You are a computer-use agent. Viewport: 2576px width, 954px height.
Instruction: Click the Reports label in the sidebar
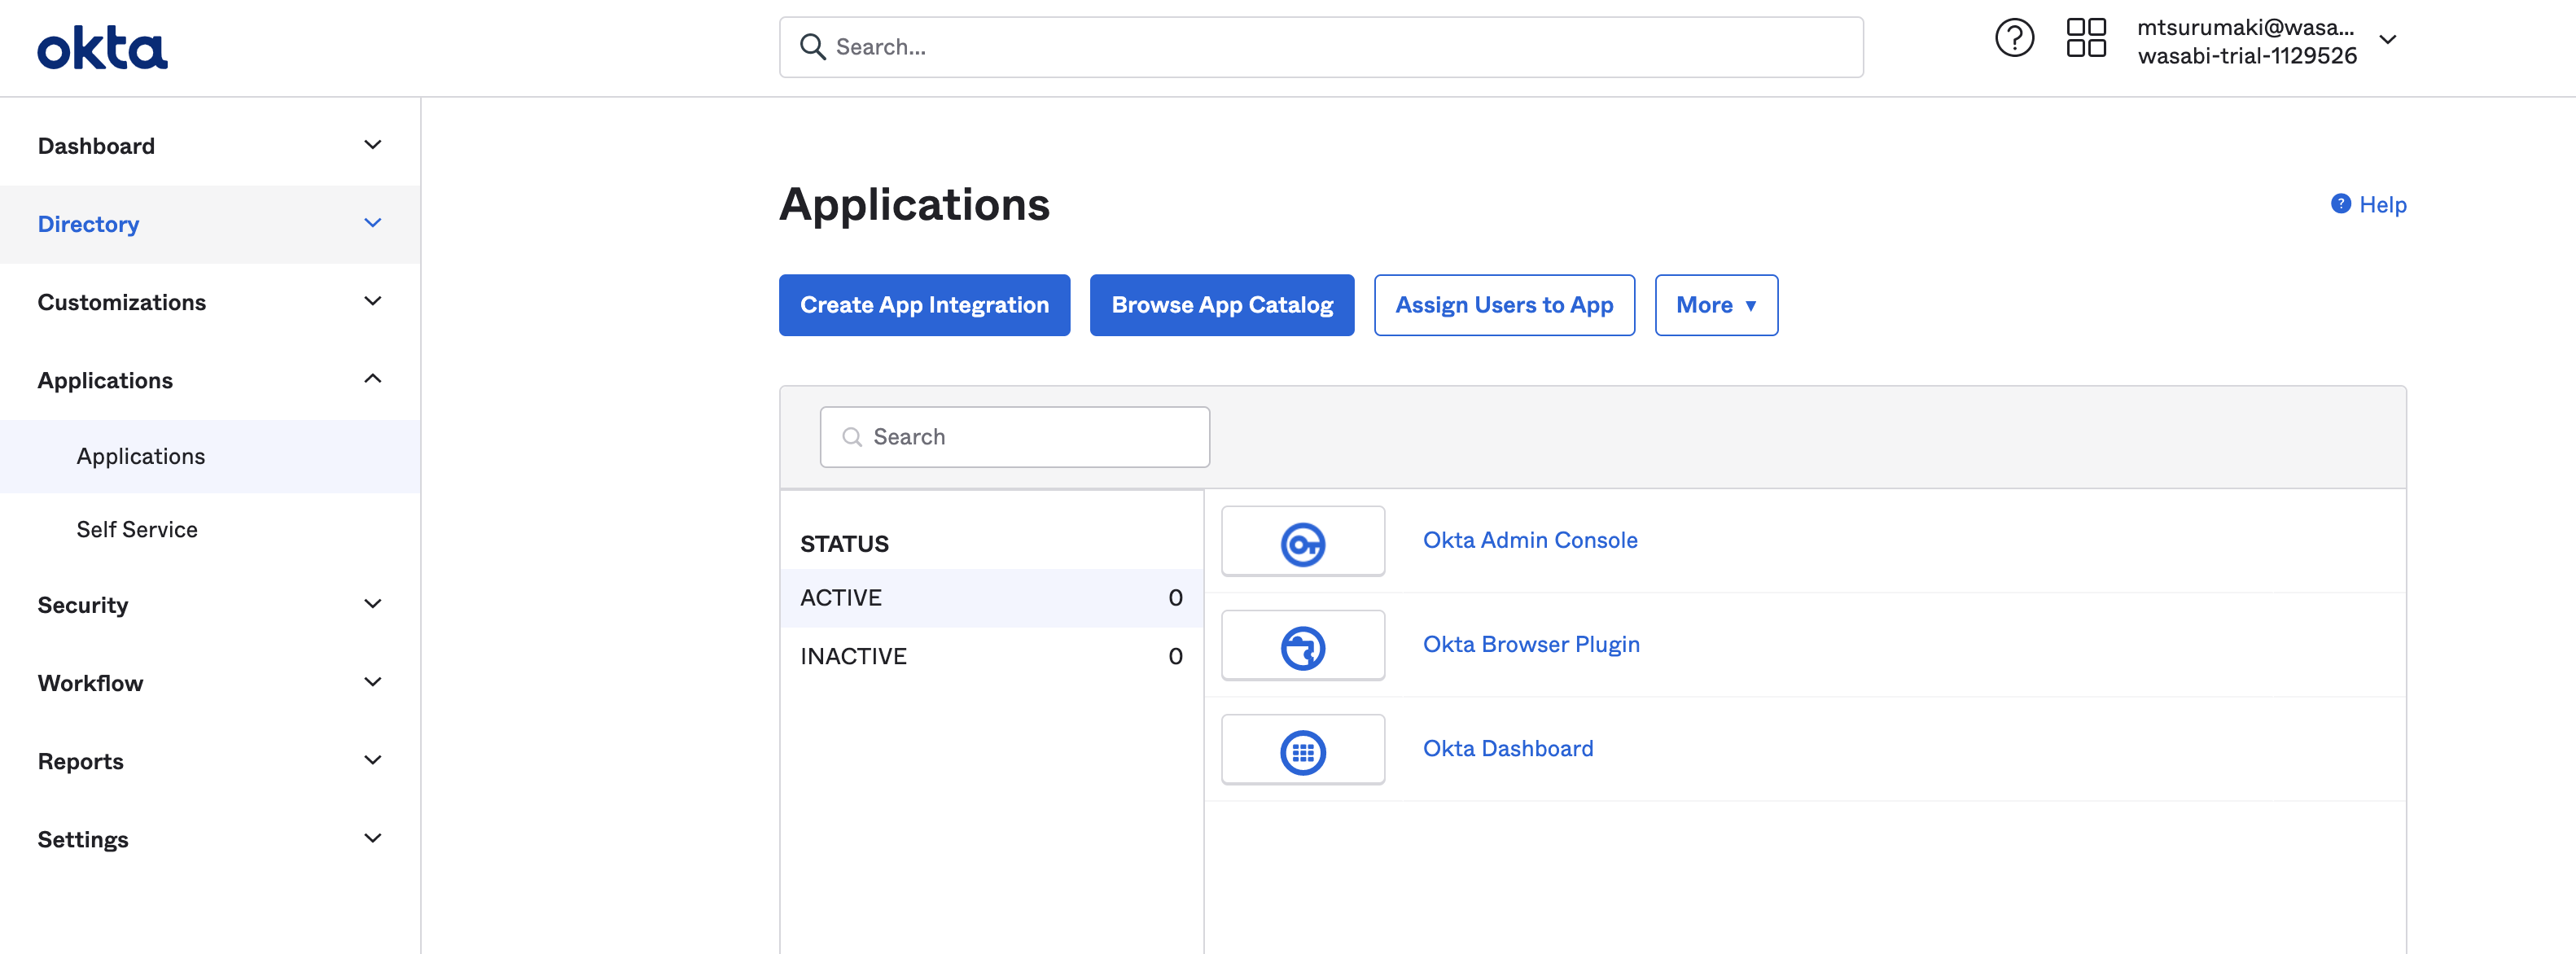pos(80,761)
